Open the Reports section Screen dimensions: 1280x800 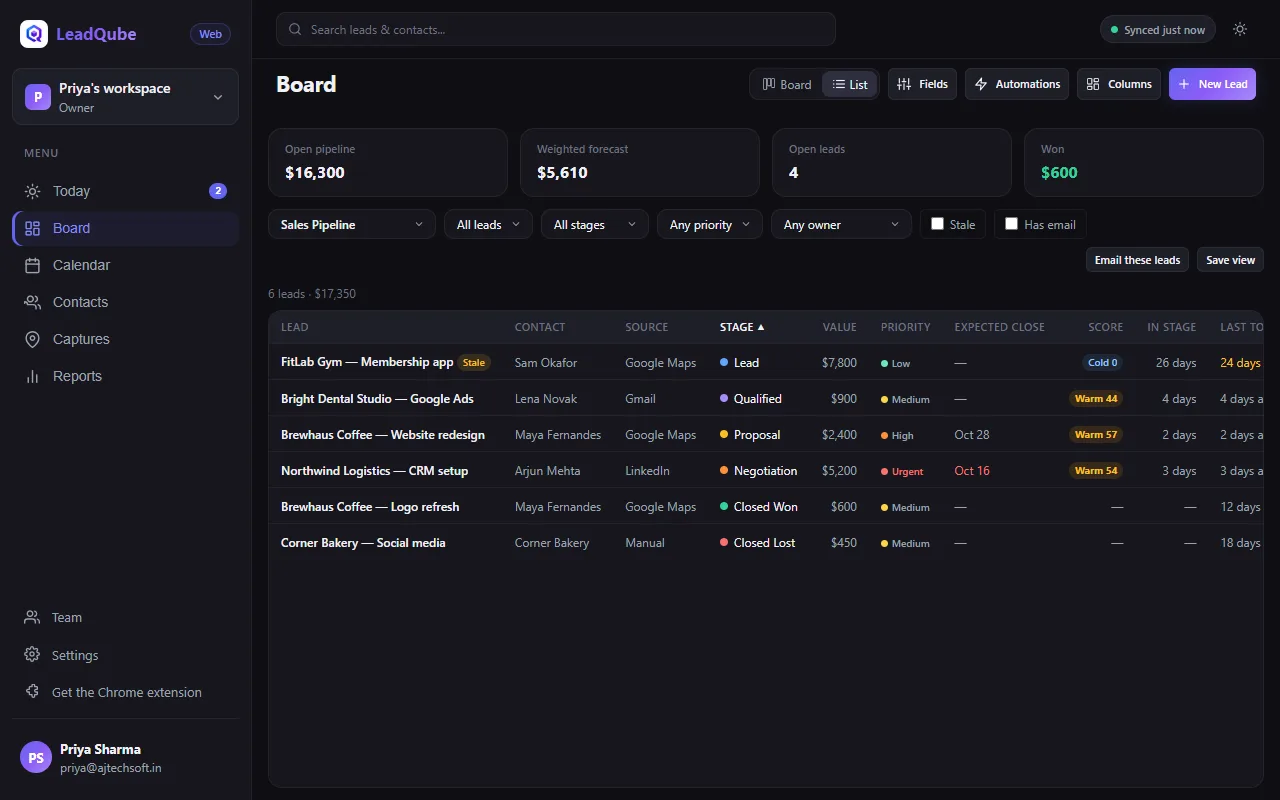pyautogui.click(x=125, y=376)
